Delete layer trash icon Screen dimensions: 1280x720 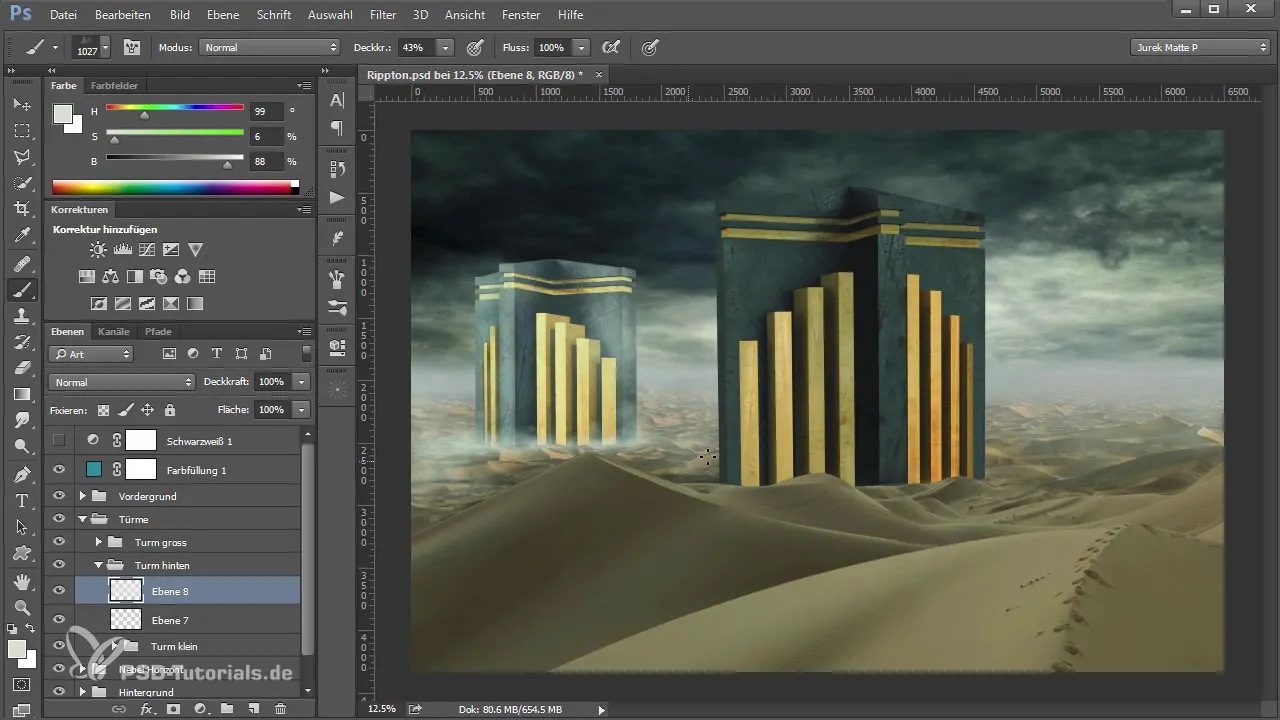click(x=280, y=708)
